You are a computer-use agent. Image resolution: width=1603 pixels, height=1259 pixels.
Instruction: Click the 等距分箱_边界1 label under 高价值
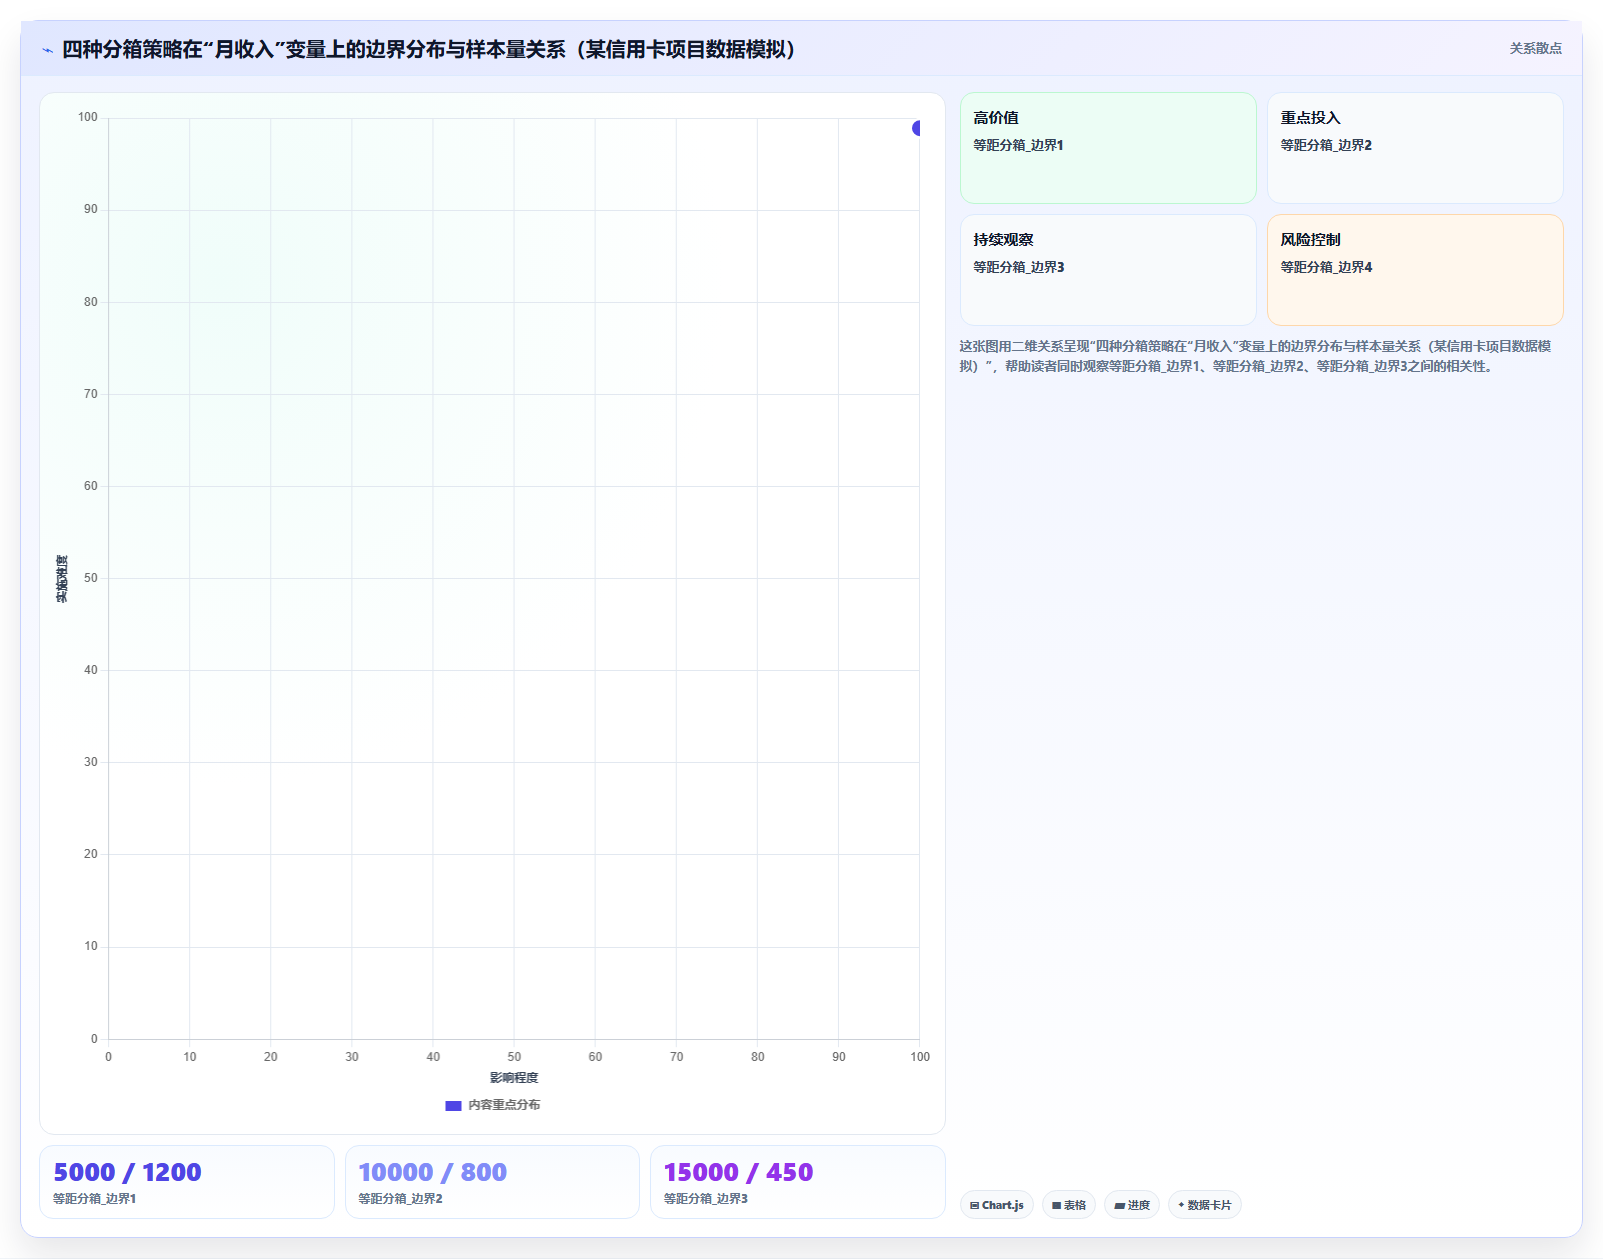[x=1018, y=145]
